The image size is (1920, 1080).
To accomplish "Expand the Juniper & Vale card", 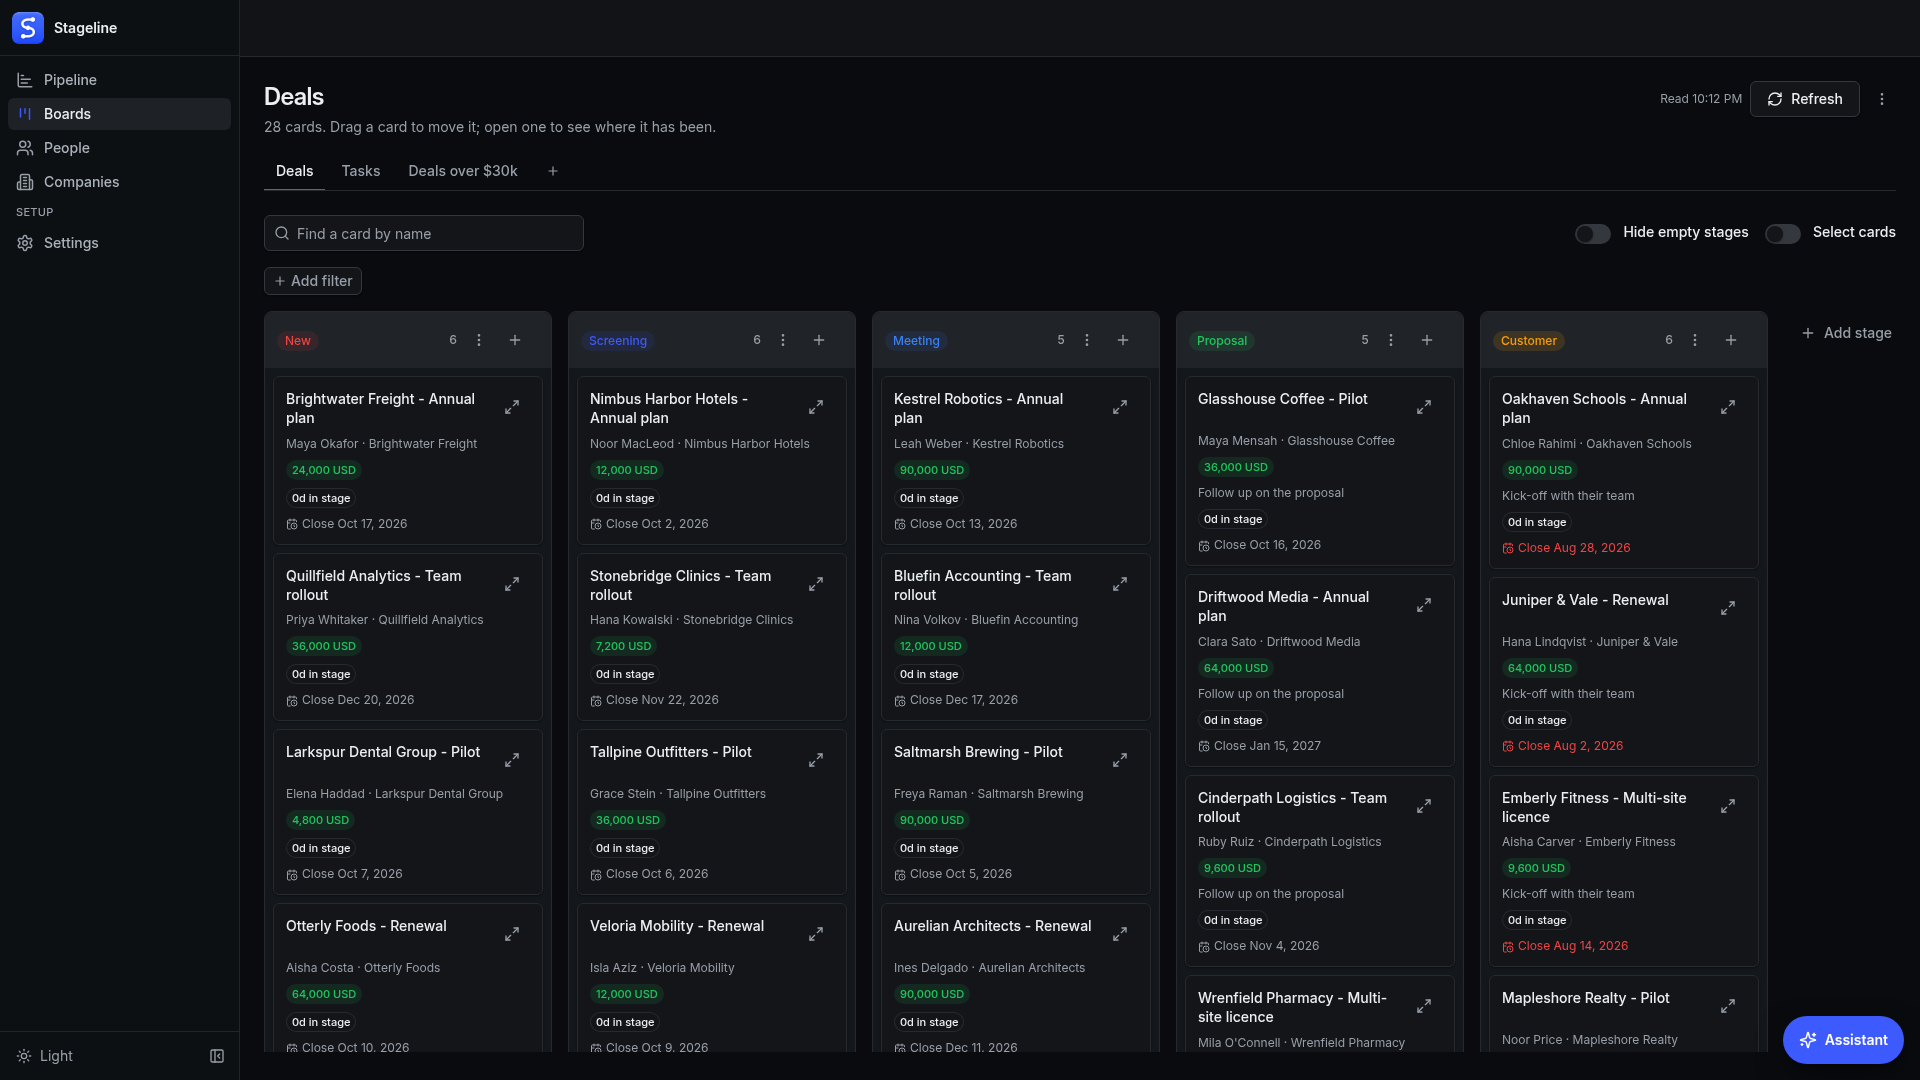I will (1728, 608).
